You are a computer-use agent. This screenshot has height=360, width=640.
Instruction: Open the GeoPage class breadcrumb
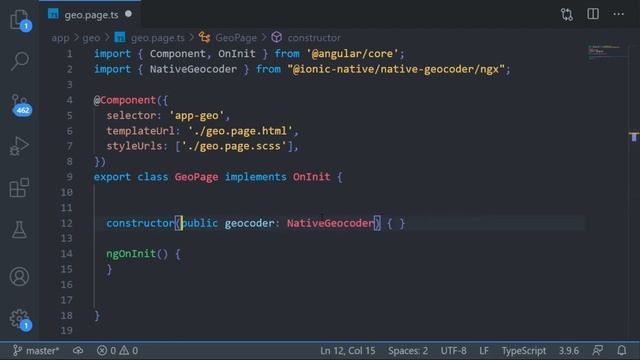coord(228,38)
